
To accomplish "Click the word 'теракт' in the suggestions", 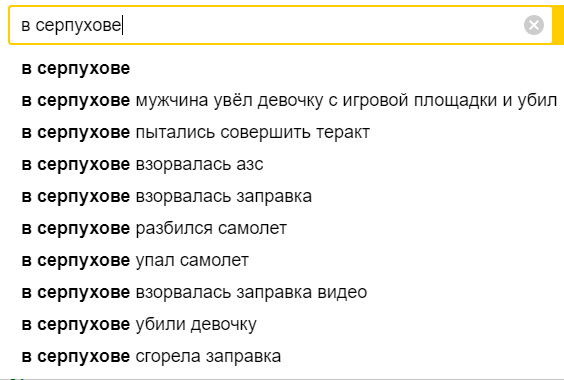I will tap(343, 132).
